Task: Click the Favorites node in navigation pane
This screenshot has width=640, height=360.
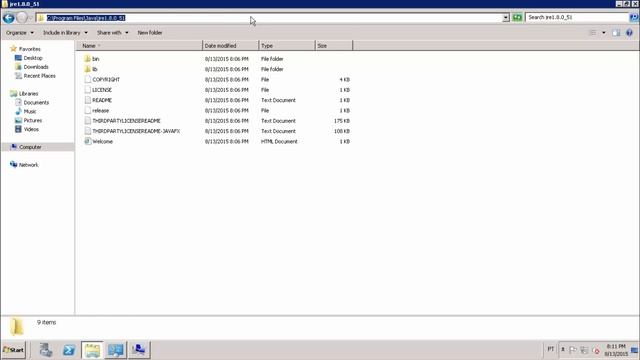Action: point(29,49)
